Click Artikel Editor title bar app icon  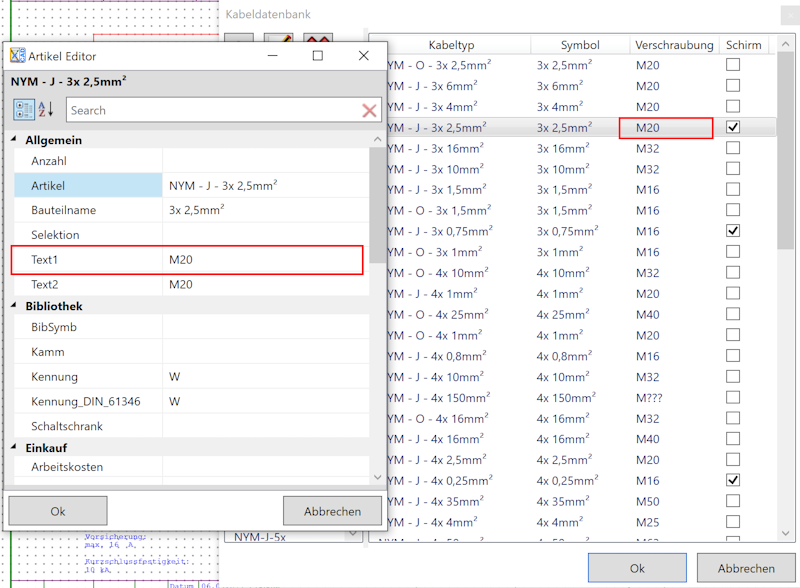[x=17, y=56]
